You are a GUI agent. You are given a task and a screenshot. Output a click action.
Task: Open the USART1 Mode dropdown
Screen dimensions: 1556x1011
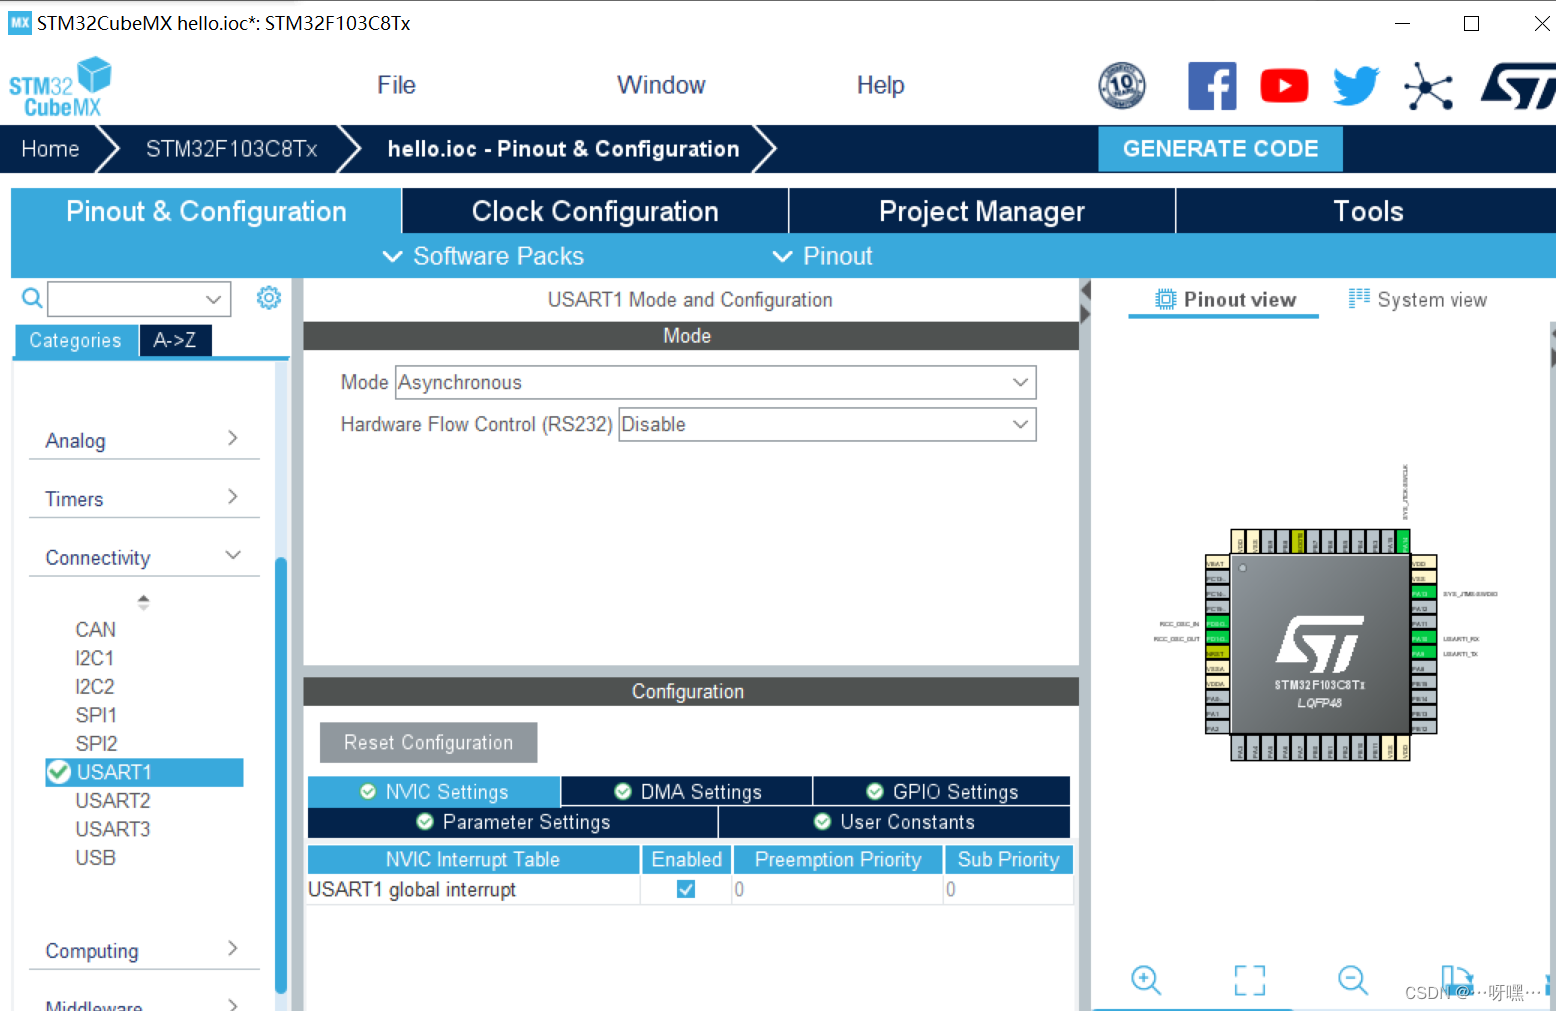[716, 382]
